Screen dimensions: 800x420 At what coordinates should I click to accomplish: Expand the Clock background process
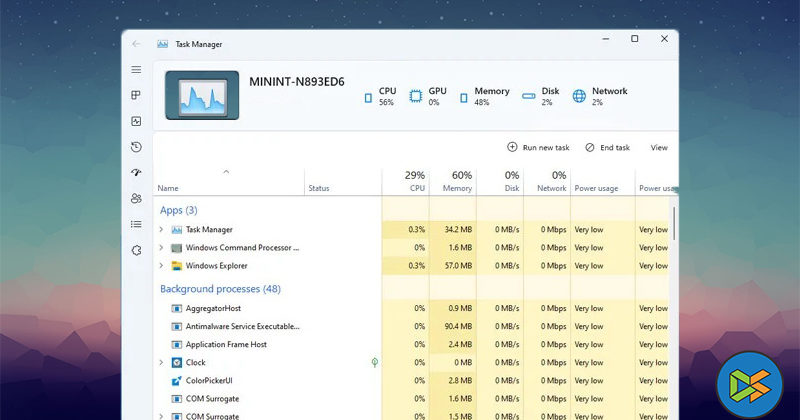[x=161, y=362]
